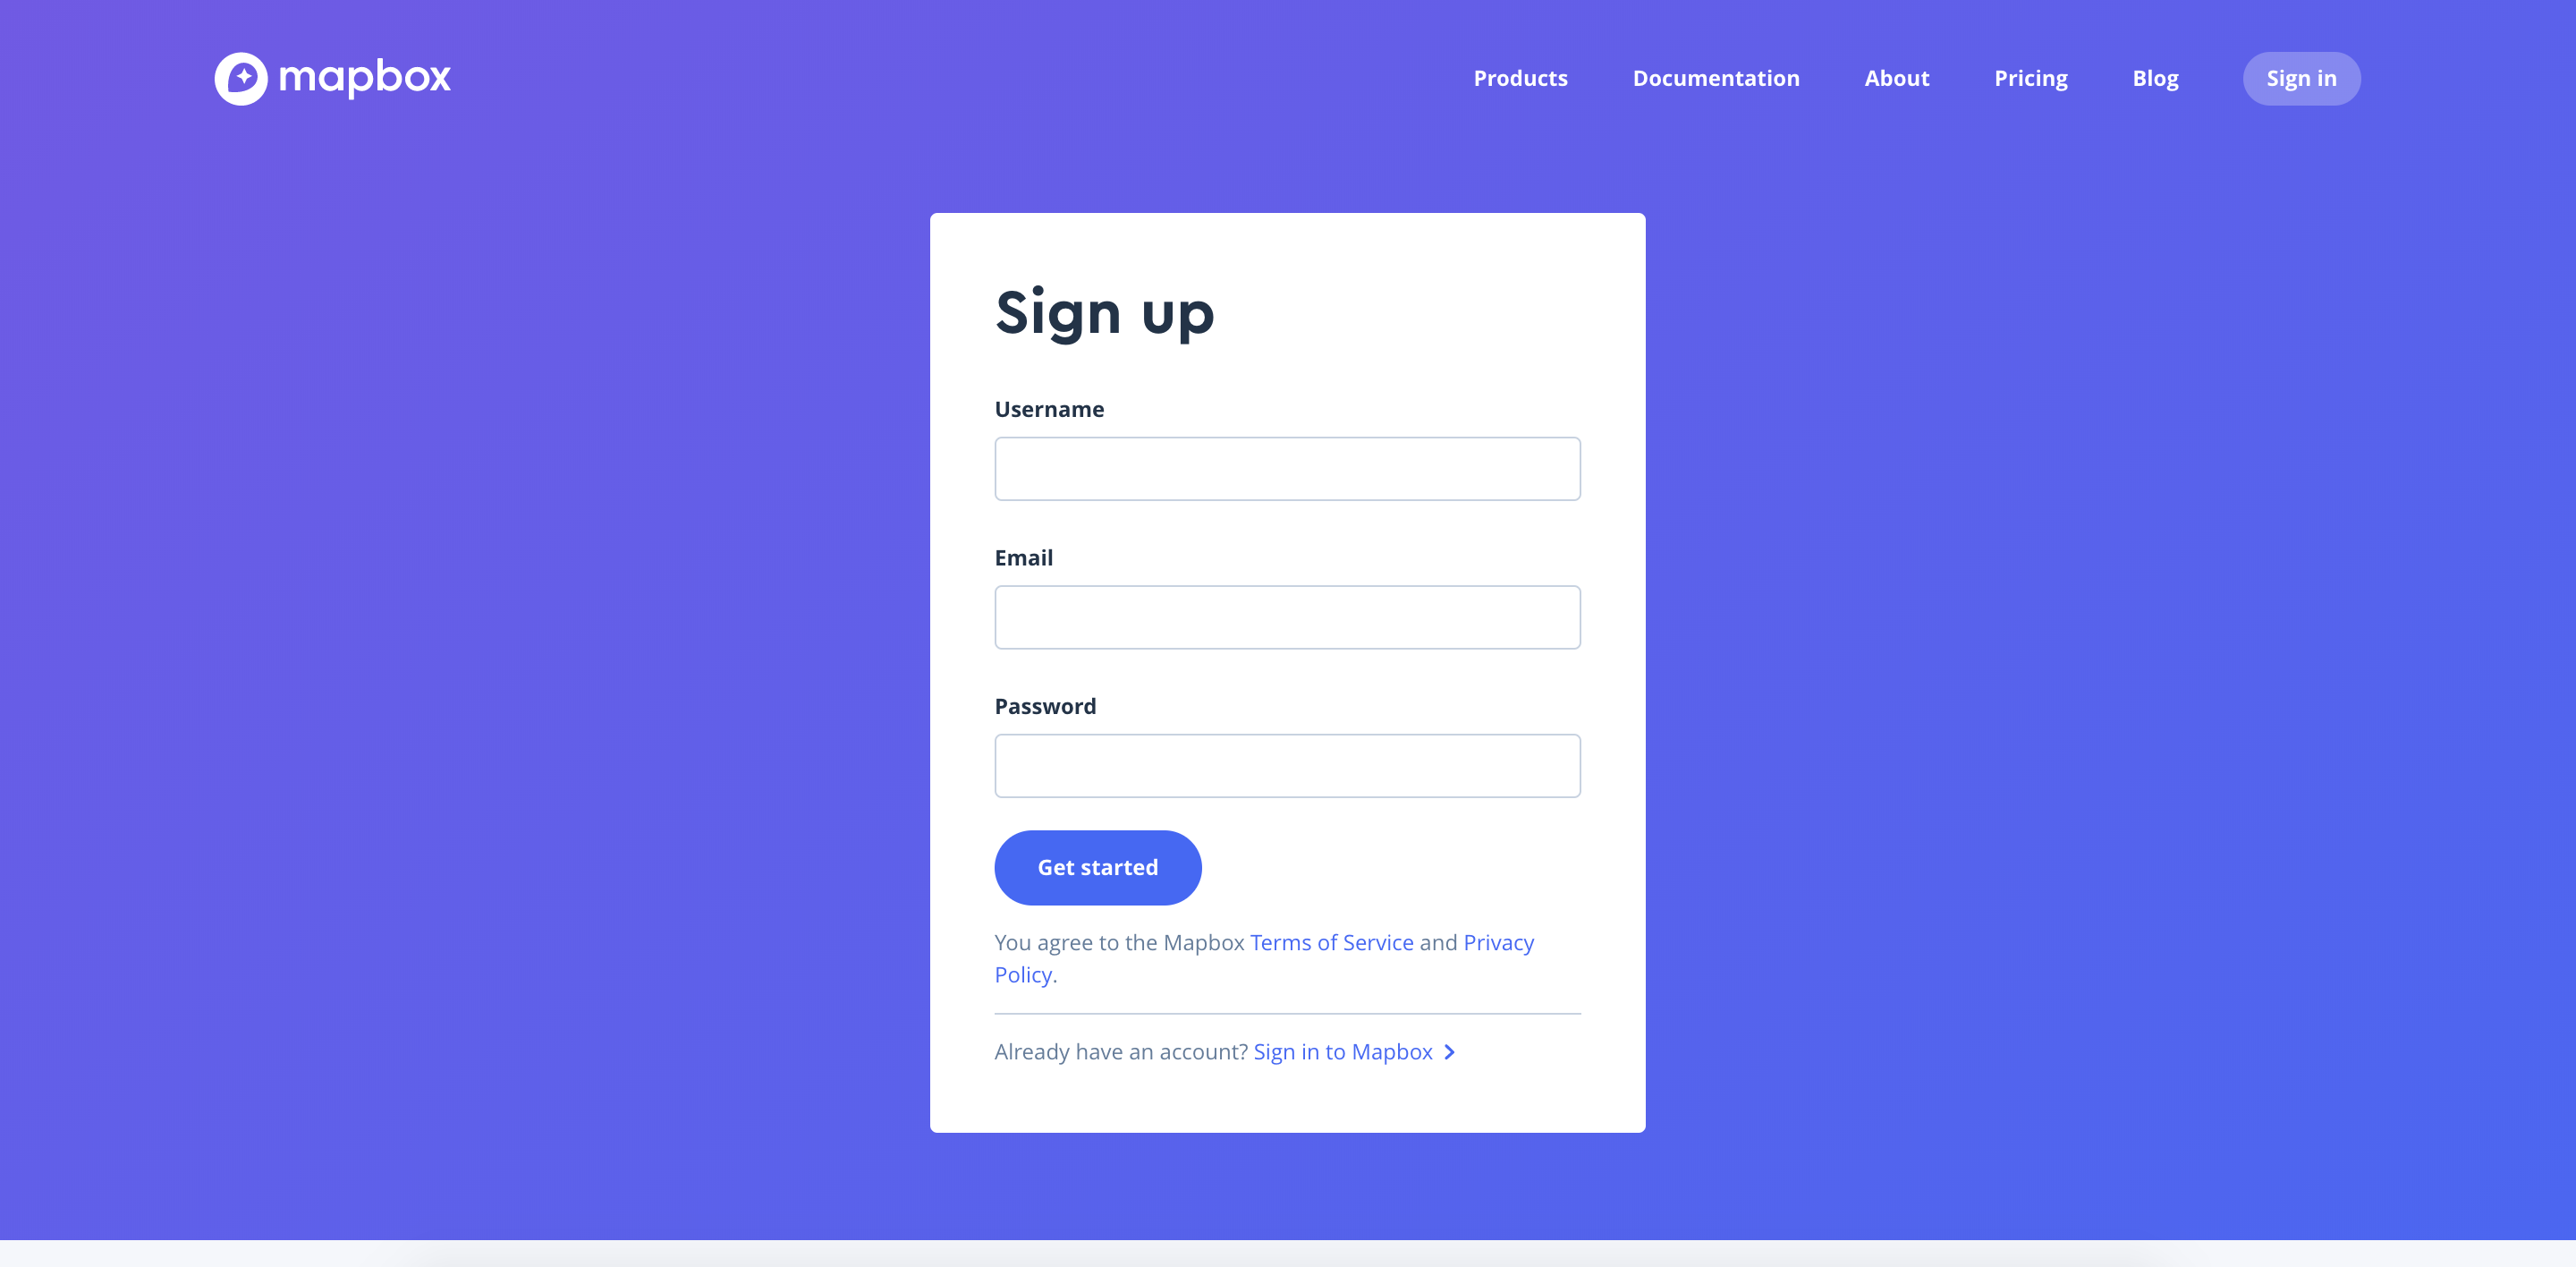Image resolution: width=2576 pixels, height=1267 pixels.
Task: Click the Blog navigation item
Action: pos(2156,77)
